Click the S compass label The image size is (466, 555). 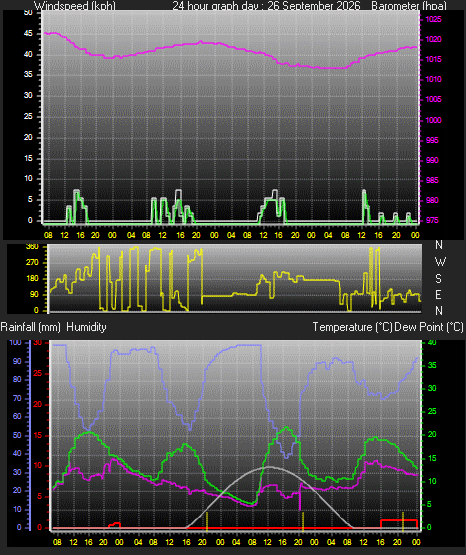coord(438,279)
